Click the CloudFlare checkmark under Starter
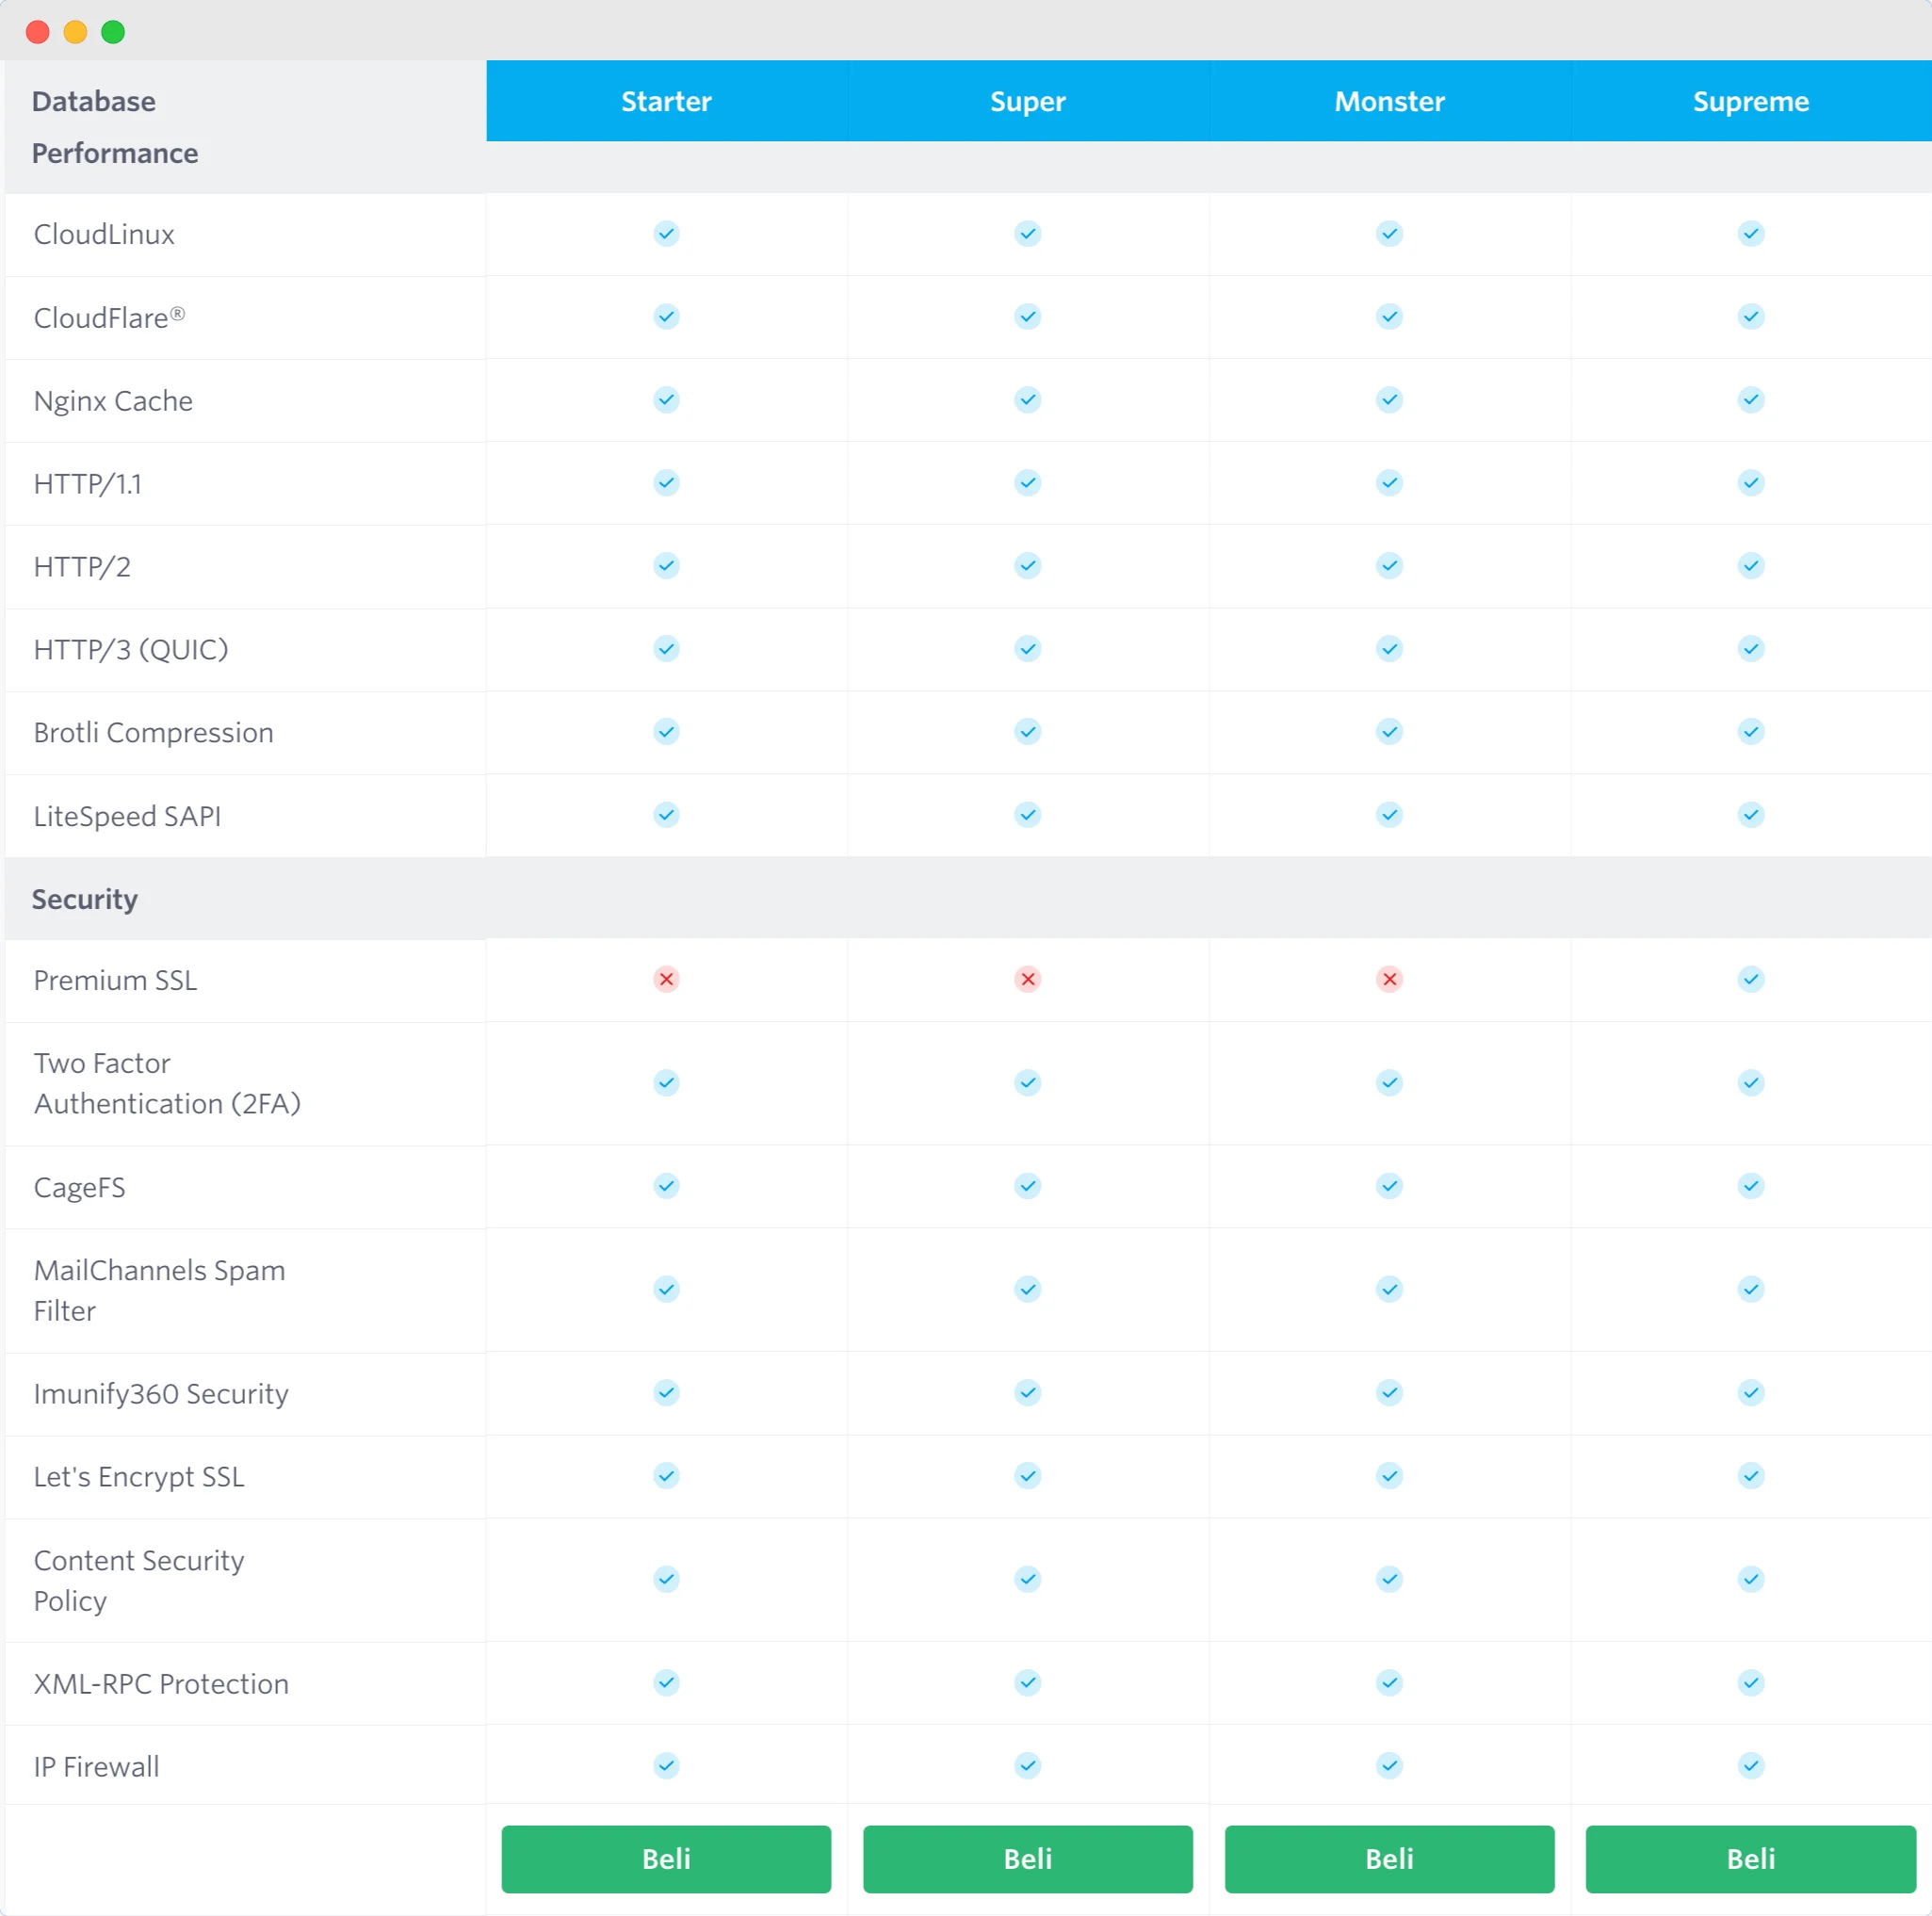This screenshot has width=1932, height=1916. [x=666, y=317]
